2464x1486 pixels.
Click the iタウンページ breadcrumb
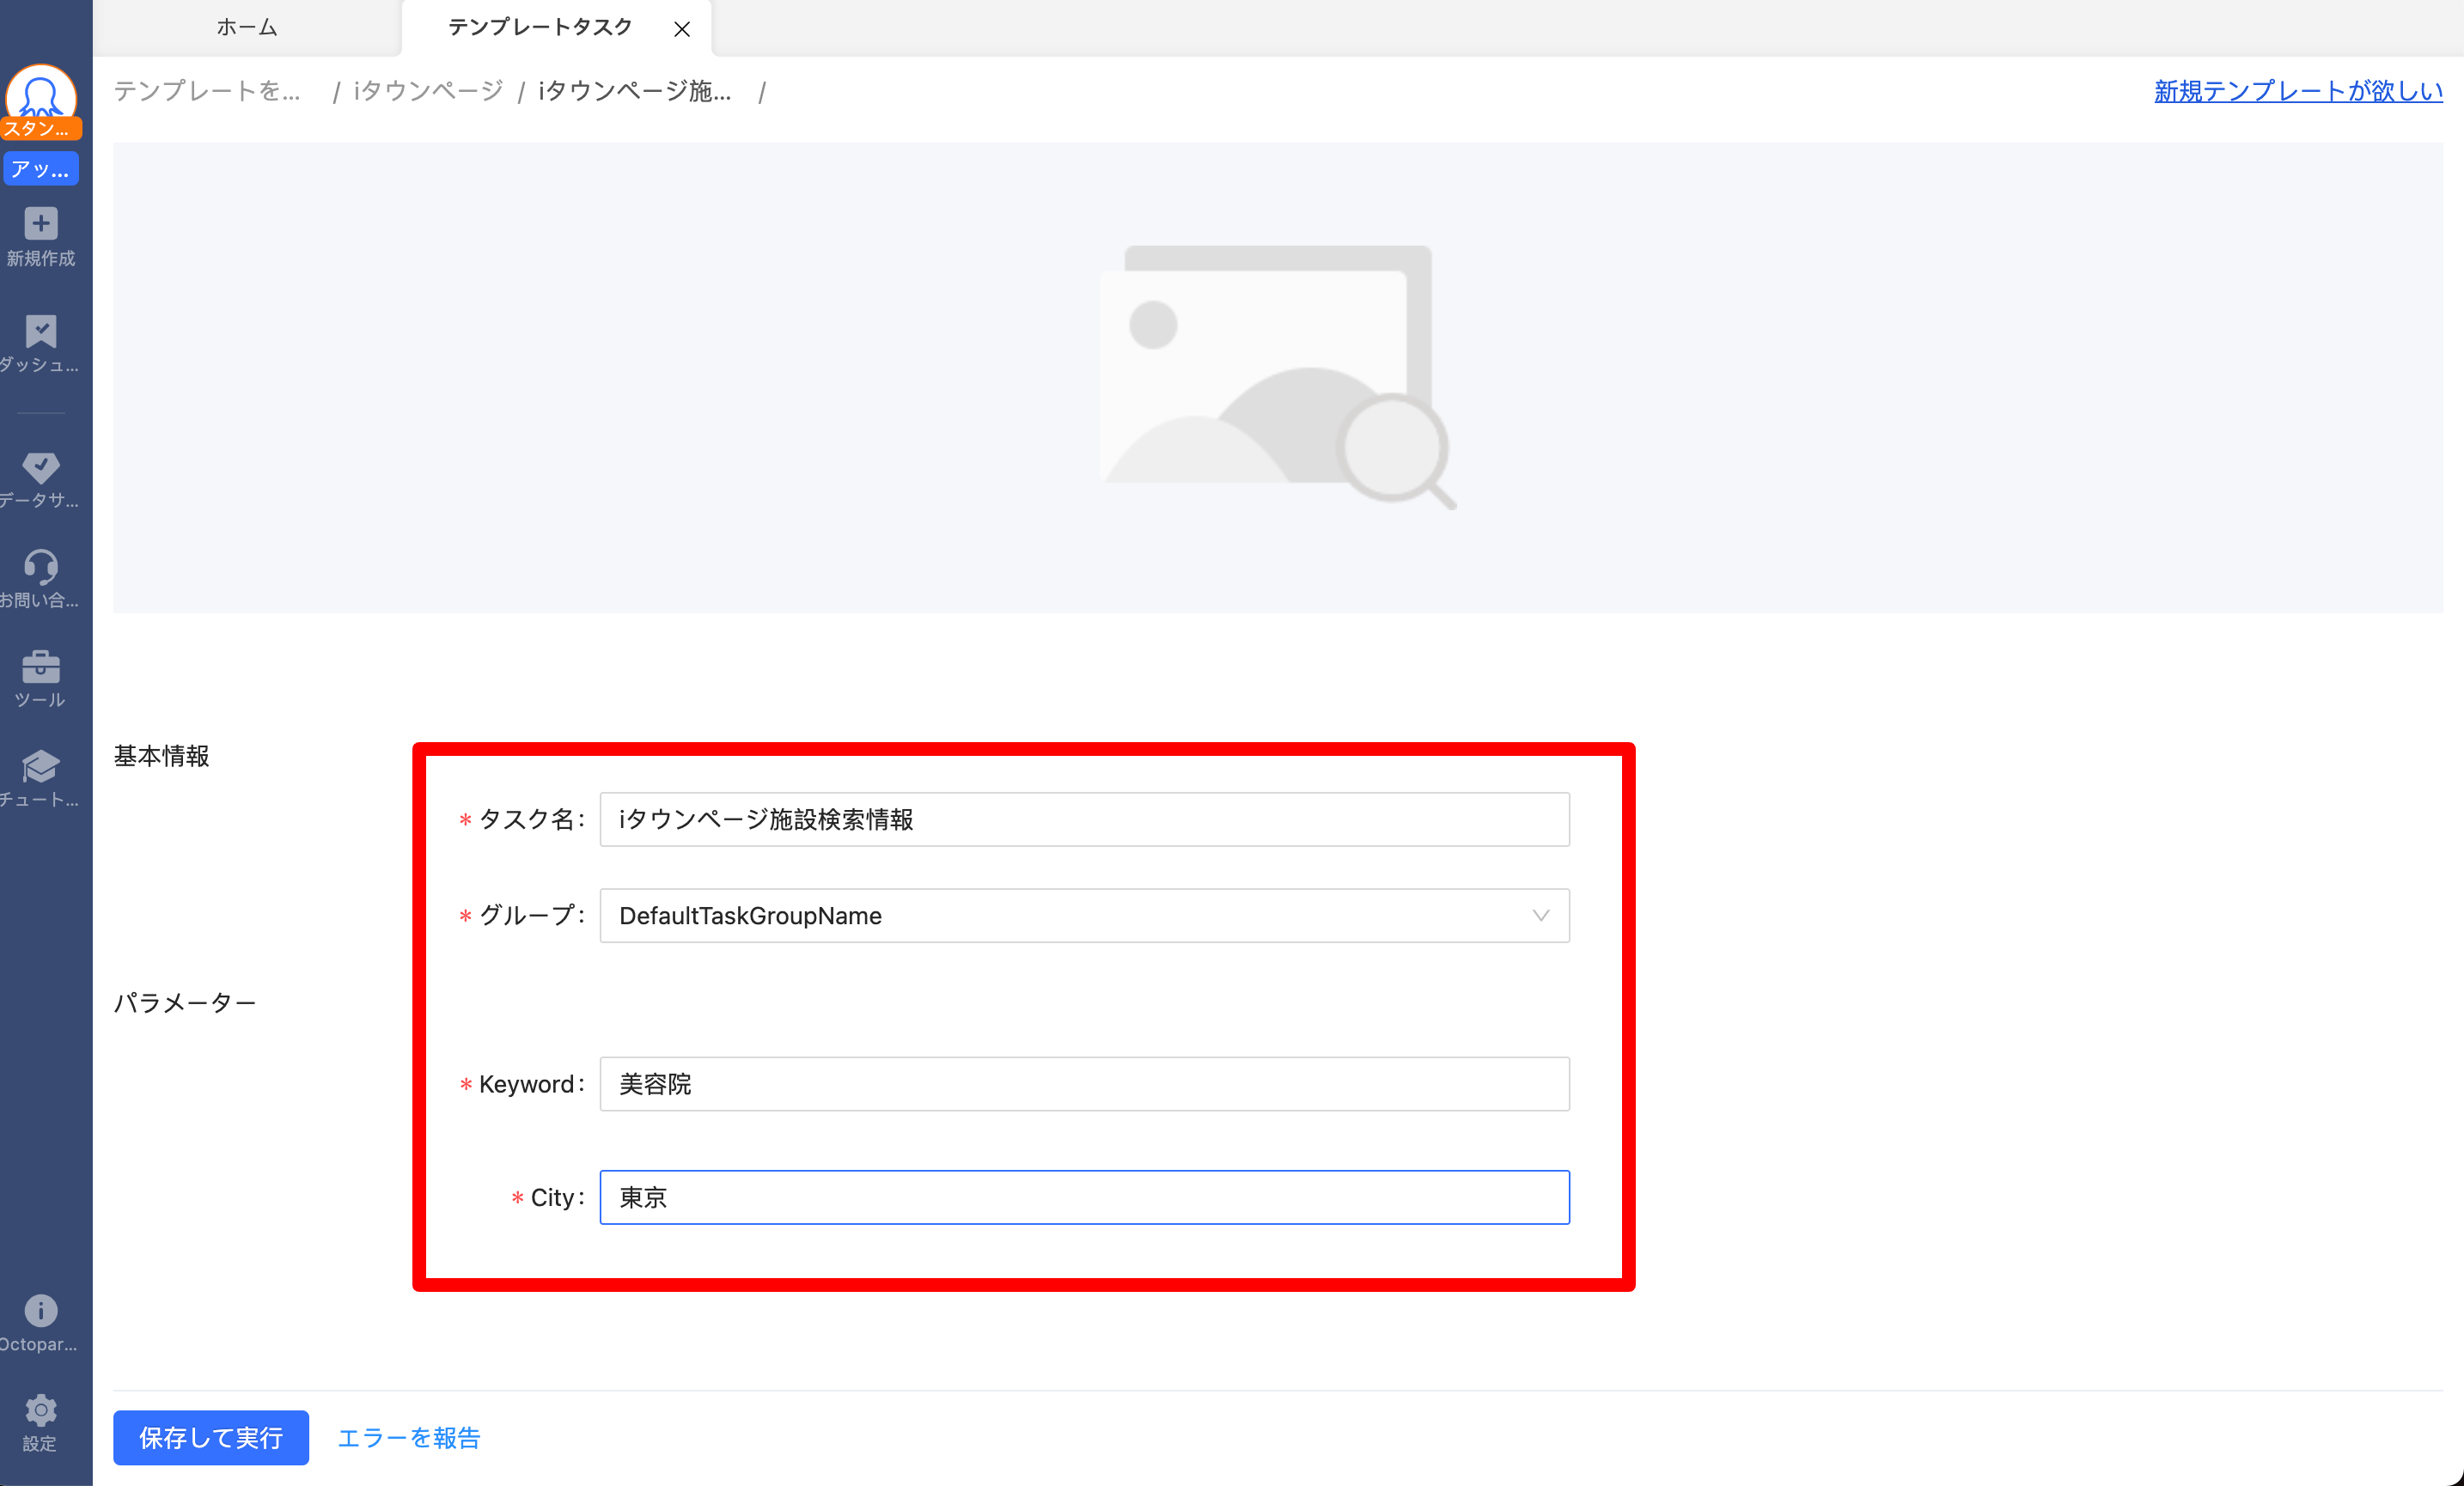click(428, 91)
